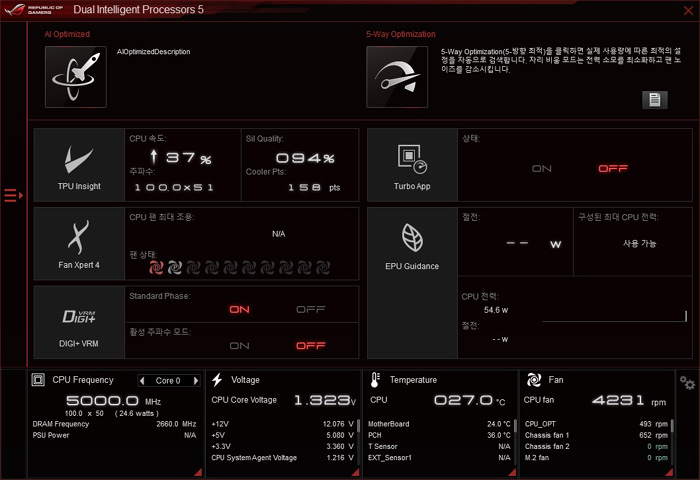
Task: Switch active frequency mode ON
Action: coord(239,346)
